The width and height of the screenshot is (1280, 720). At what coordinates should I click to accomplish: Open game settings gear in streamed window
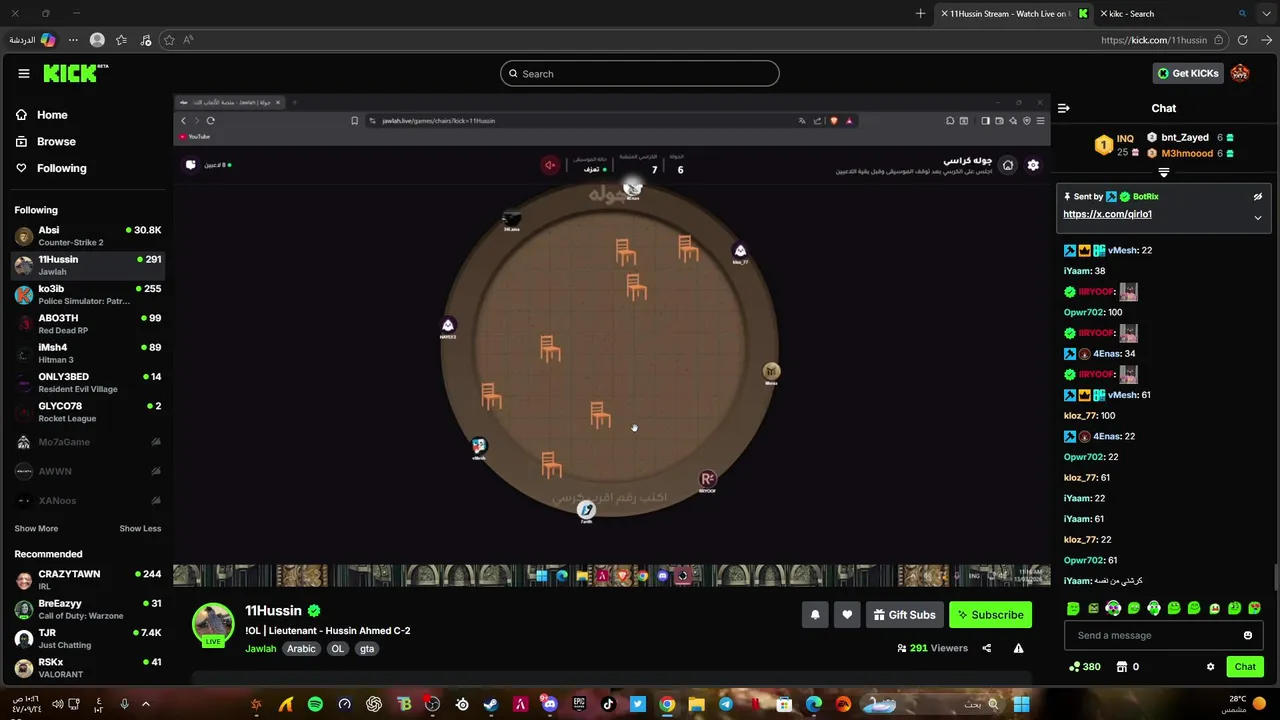pos(1033,165)
